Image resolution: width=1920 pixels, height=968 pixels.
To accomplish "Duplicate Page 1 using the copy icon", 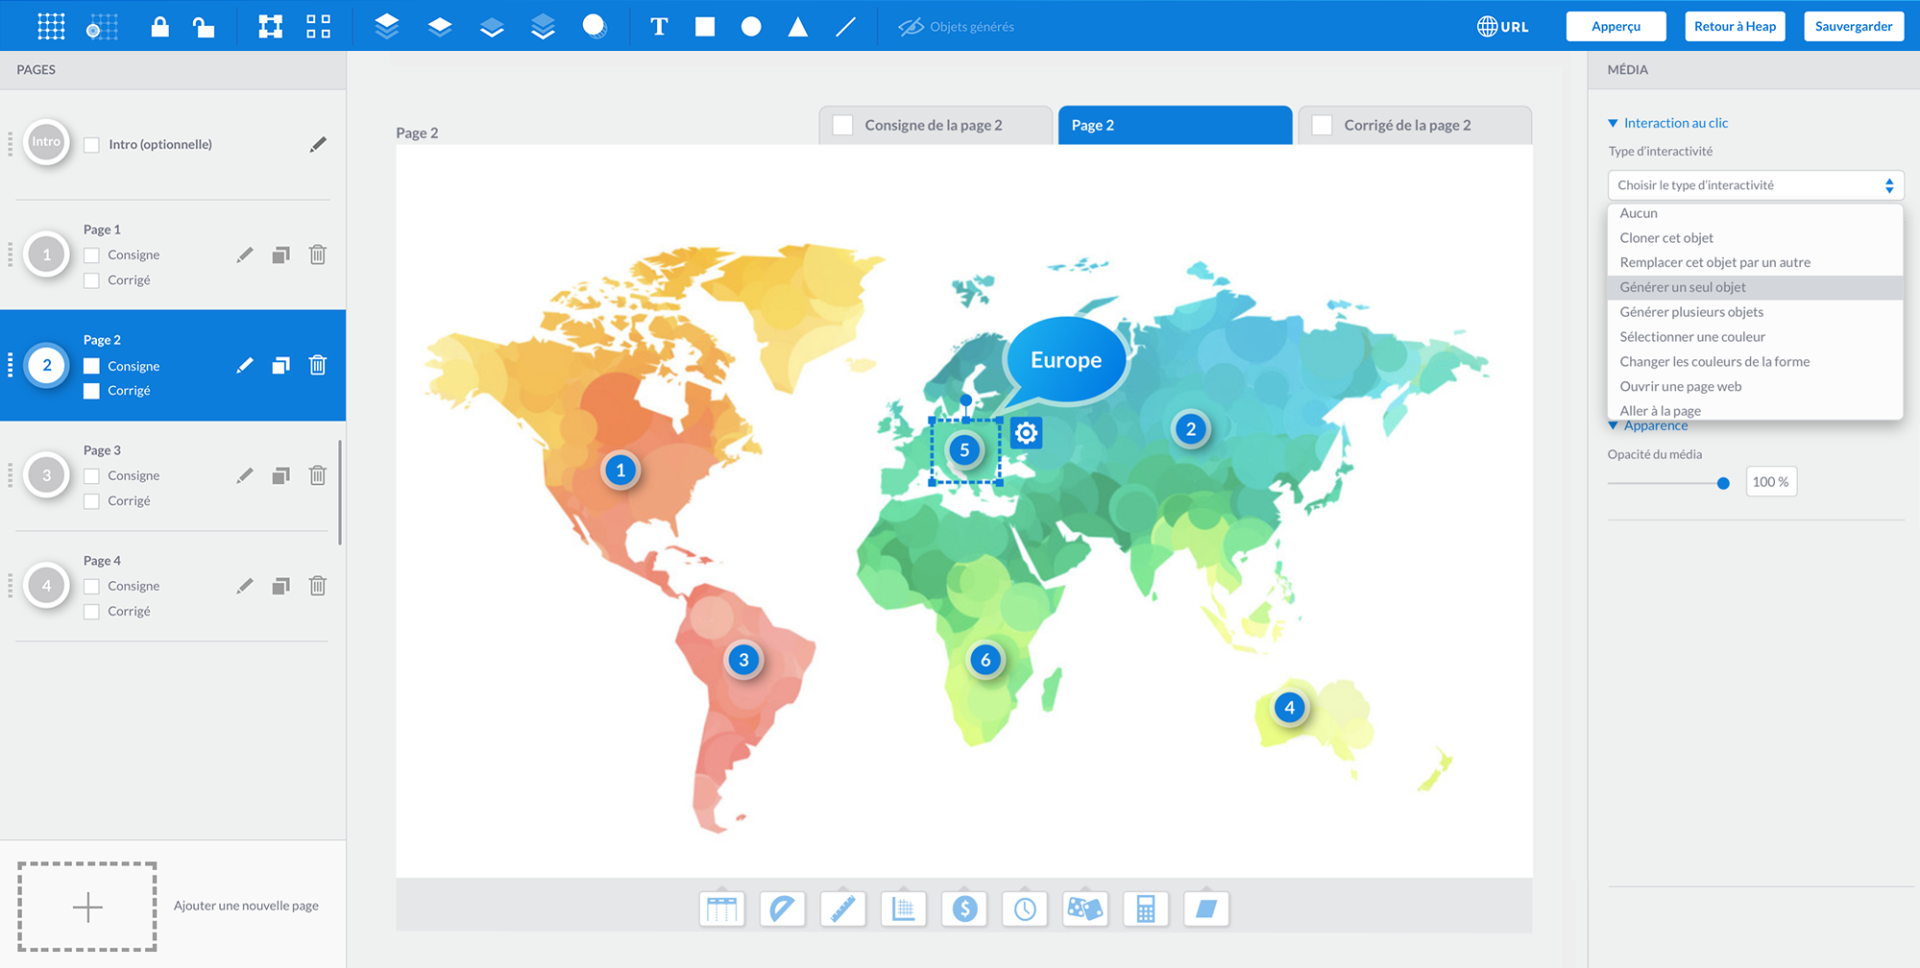I will pos(281,255).
